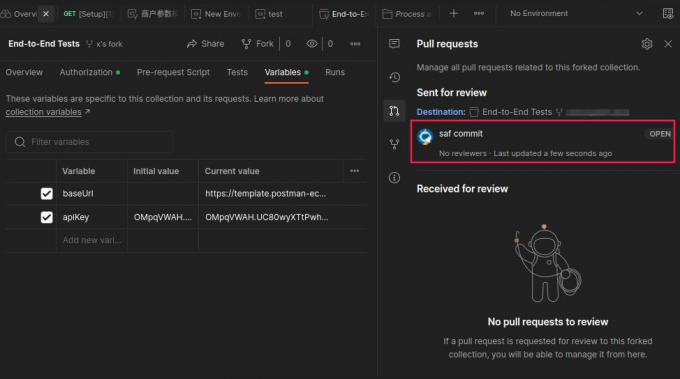Fork the collection
The height and width of the screenshot is (379, 680).
[258, 44]
